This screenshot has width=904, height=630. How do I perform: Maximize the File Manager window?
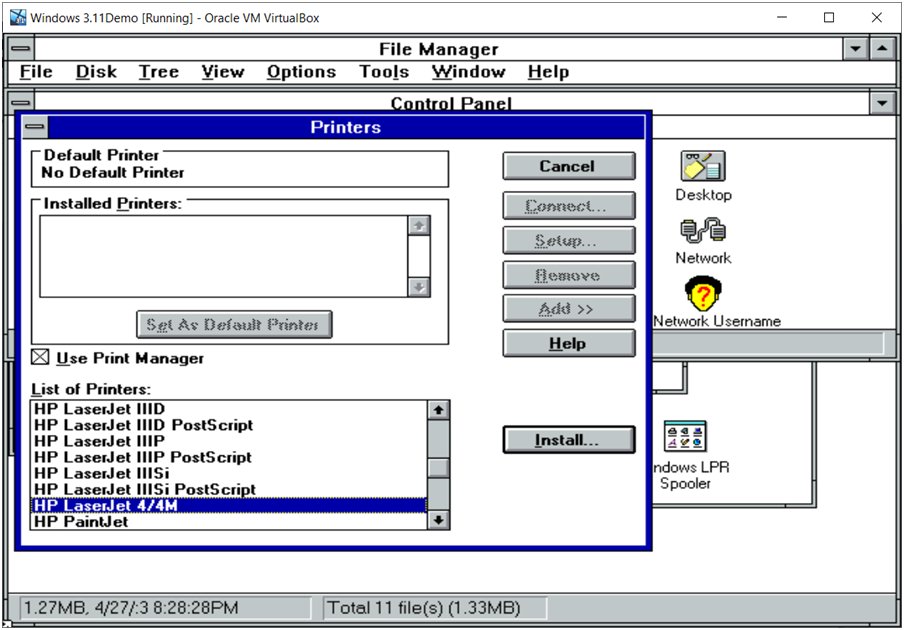(882, 49)
